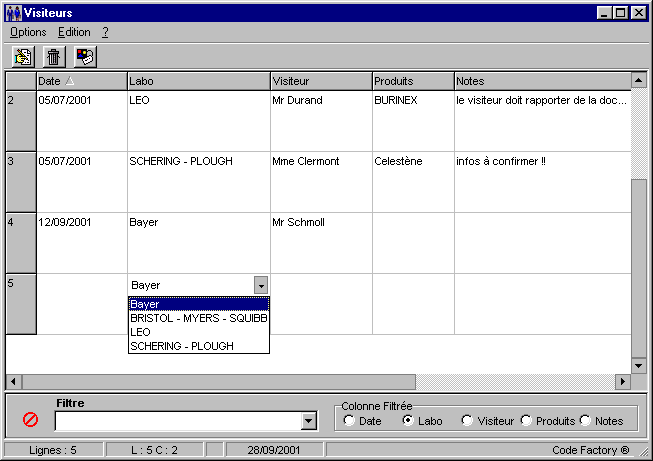Open the Options menu
Screen dimensions: 653x461
click(28, 32)
